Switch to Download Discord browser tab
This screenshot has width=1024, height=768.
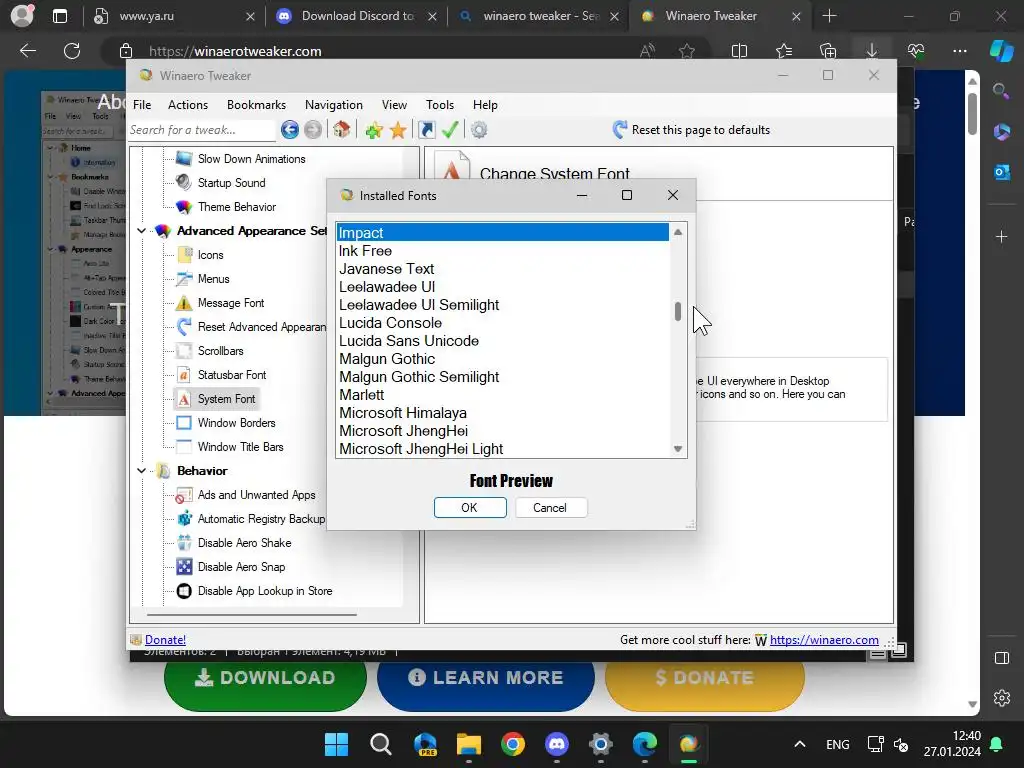click(x=357, y=16)
